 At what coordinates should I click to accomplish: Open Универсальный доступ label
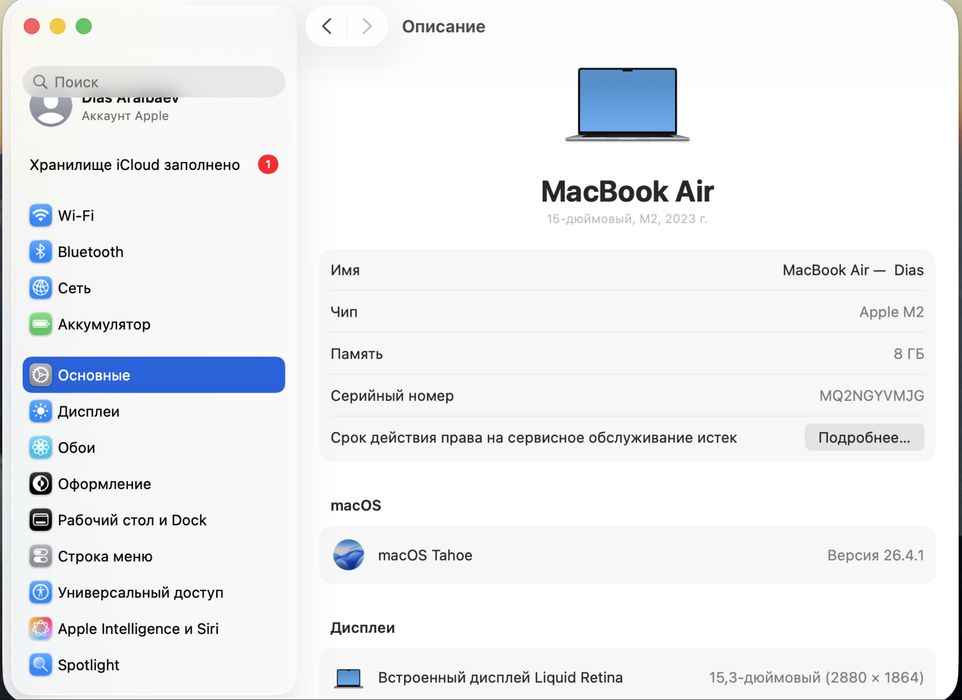140,592
